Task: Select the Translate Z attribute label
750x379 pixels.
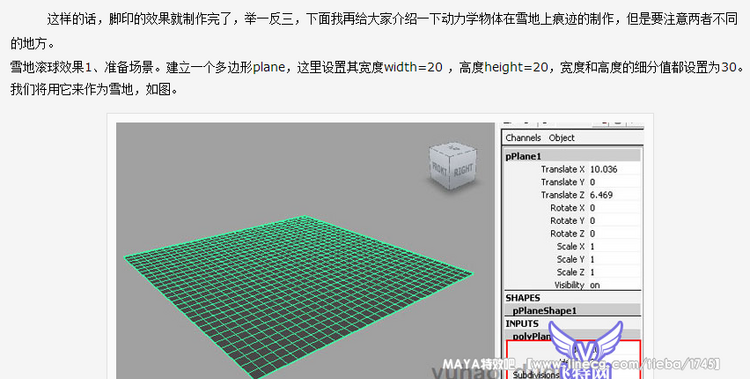Action: click(562, 195)
